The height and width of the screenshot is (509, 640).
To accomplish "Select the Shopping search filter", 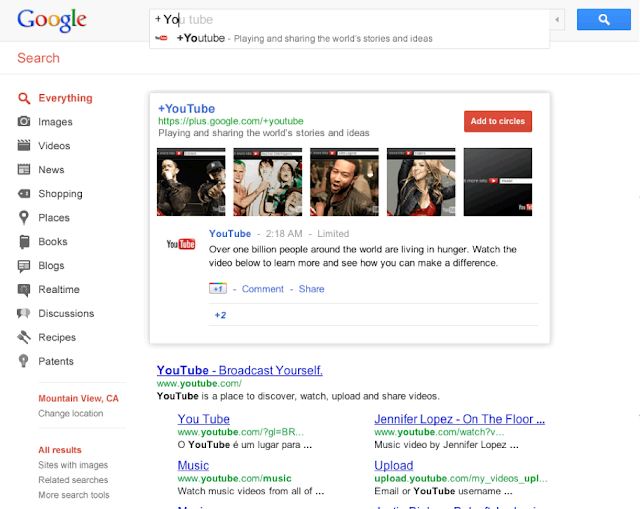I will (60, 194).
